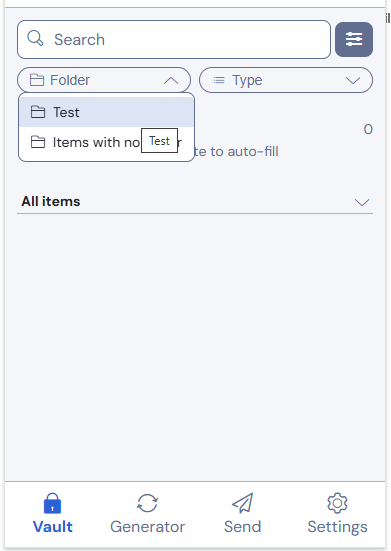Select the Test folder option
The height and width of the screenshot is (551, 391).
106,112
